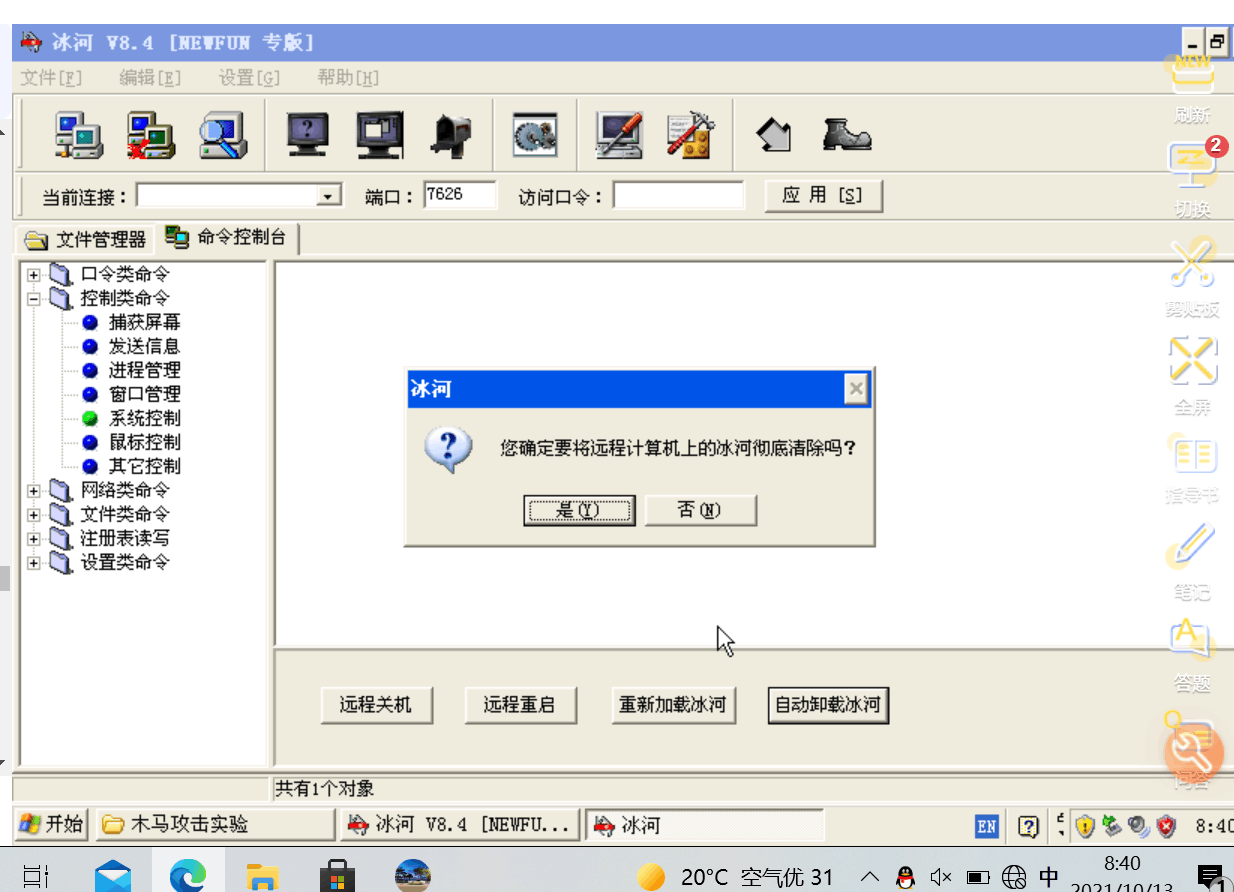The width and height of the screenshot is (1234, 892).
Task: Expand the 网络类命令 tree node
Action: click(x=34, y=490)
